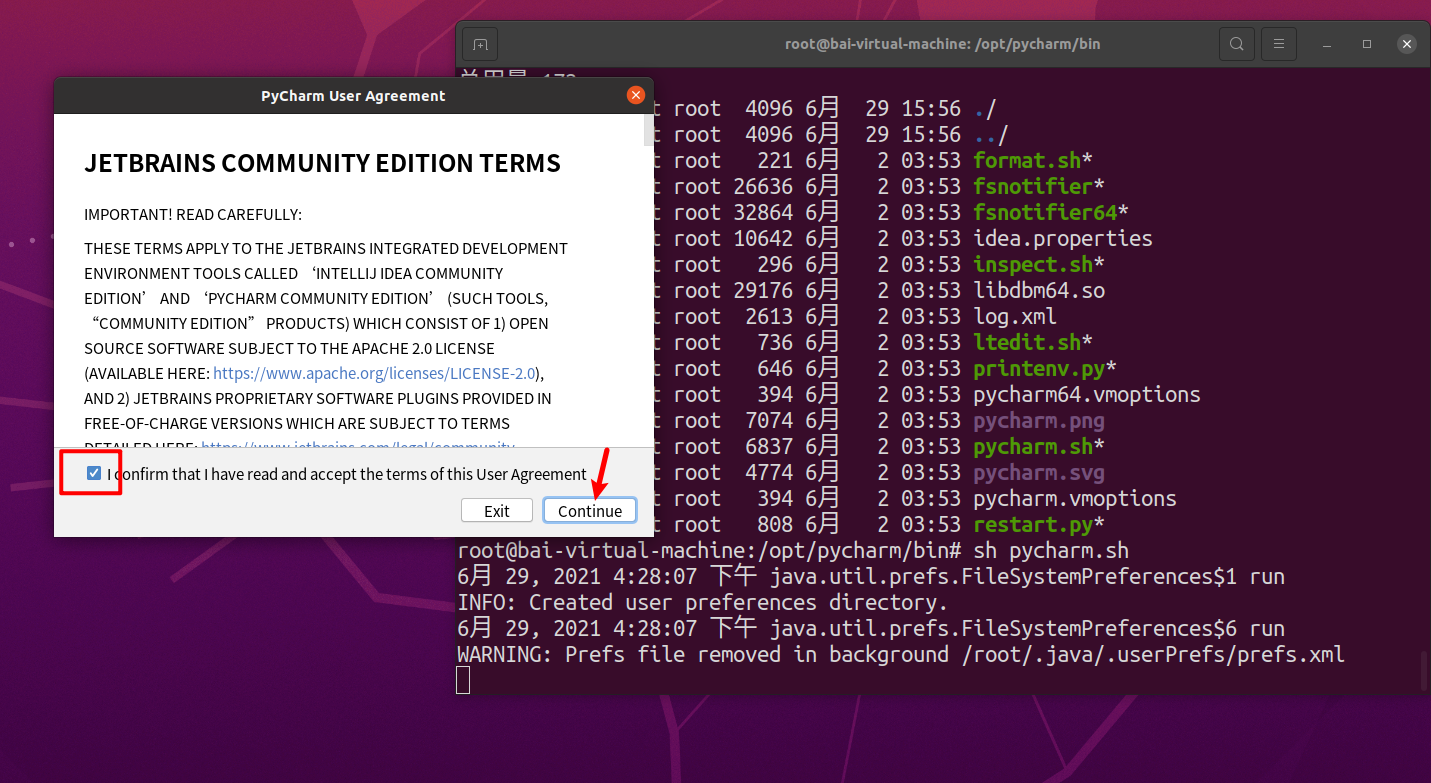This screenshot has height=783, width=1431.
Task: Click the terminal title bar text
Action: [x=943, y=44]
